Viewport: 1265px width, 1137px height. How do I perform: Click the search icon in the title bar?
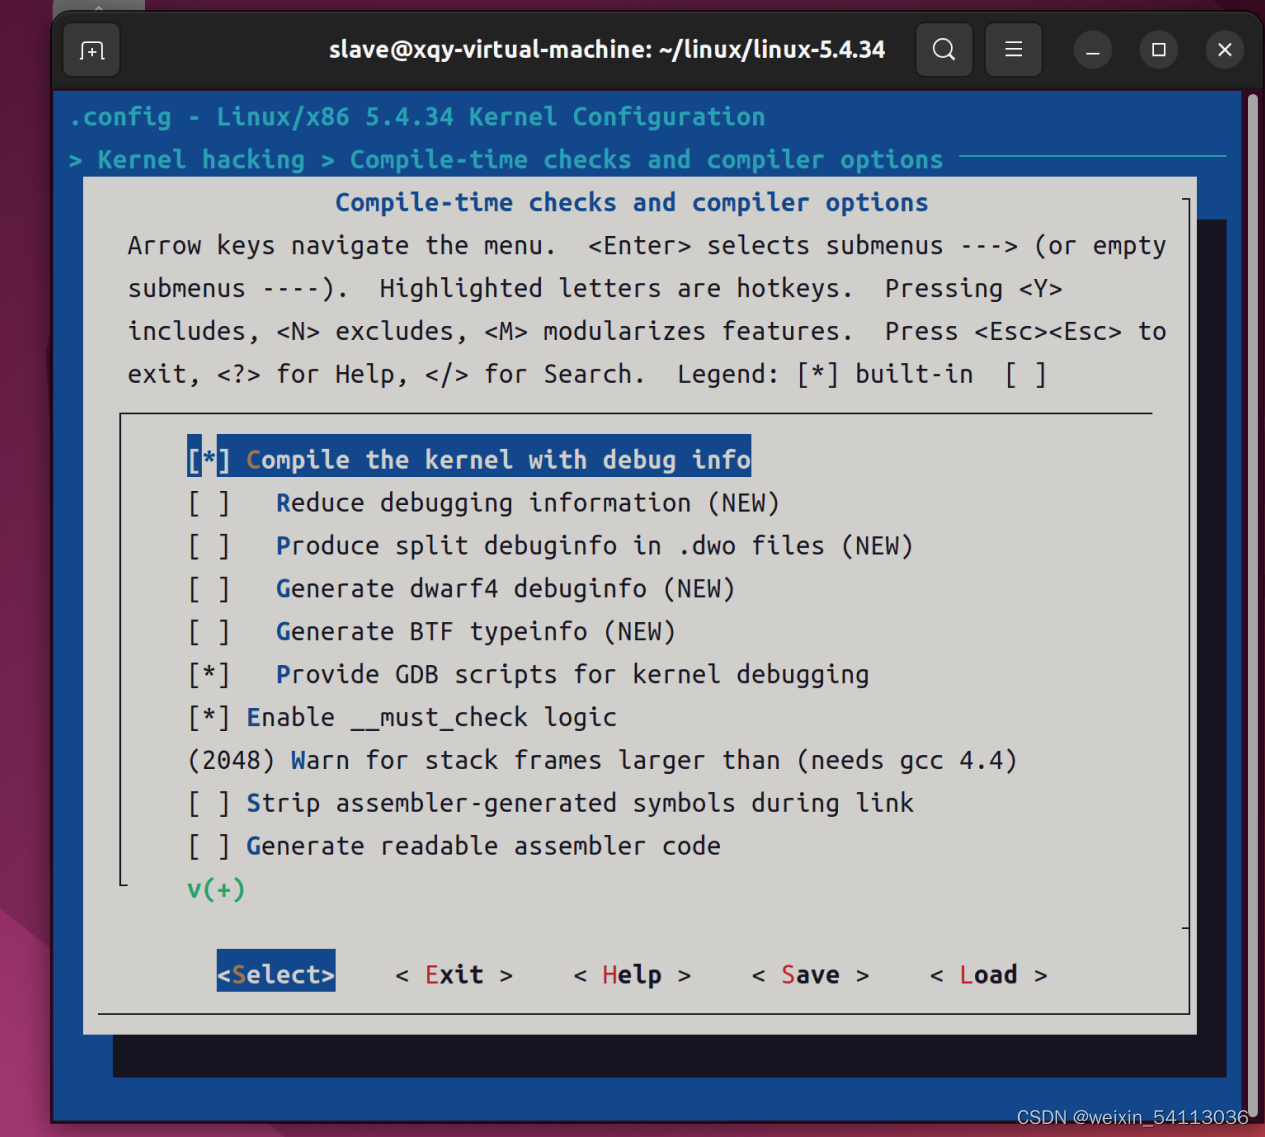pos(943,49)
